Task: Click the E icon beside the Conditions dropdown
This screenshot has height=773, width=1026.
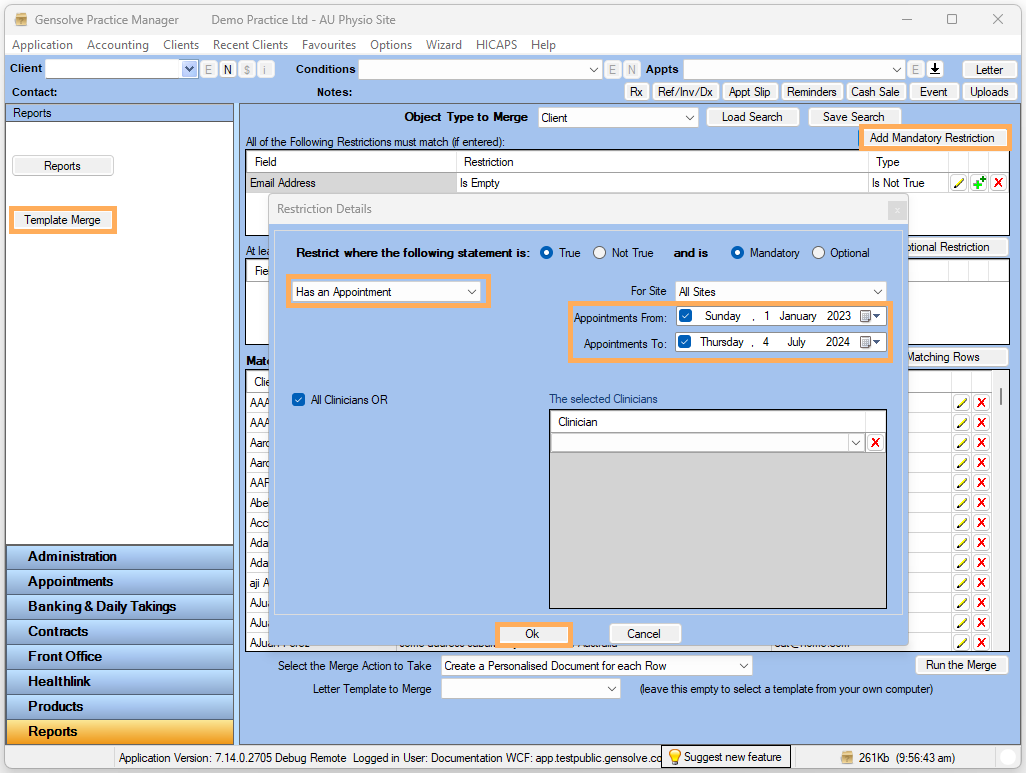Action: tap(612, 69)
